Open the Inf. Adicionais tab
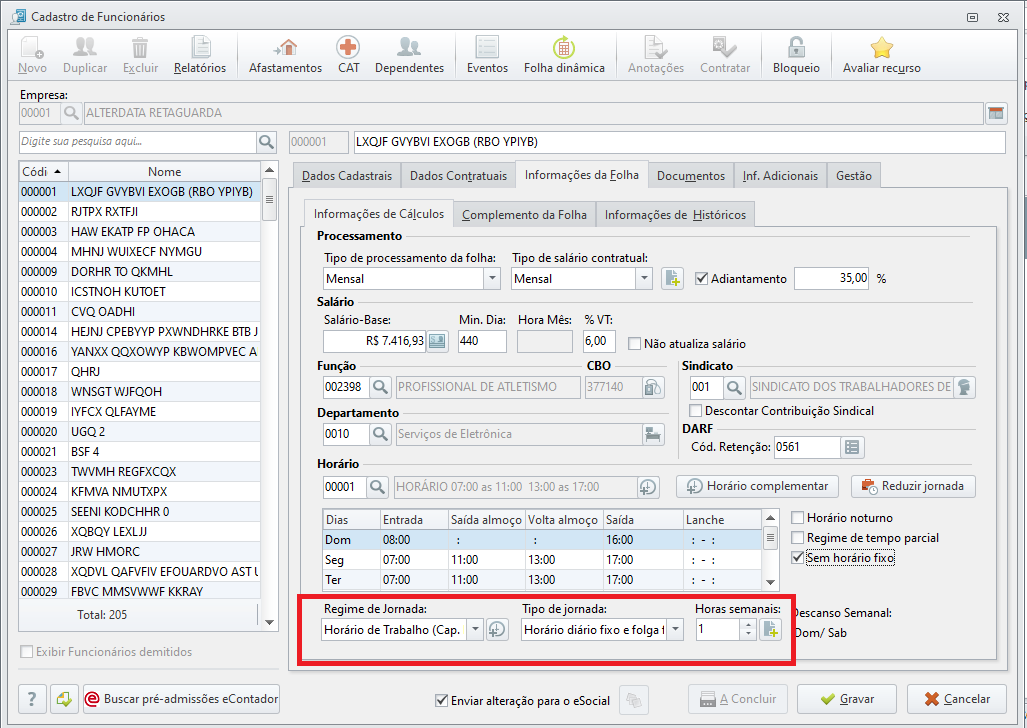Image resolution: width=1027 pixels, height=728 pixels. pyautogui.click(x=780, y=176)
